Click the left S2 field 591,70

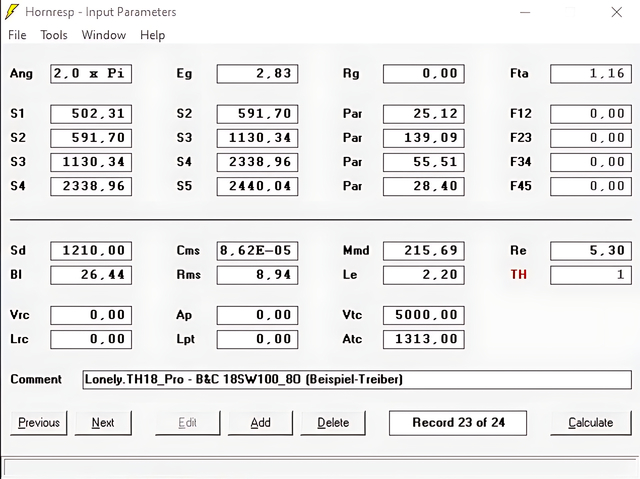91,138
